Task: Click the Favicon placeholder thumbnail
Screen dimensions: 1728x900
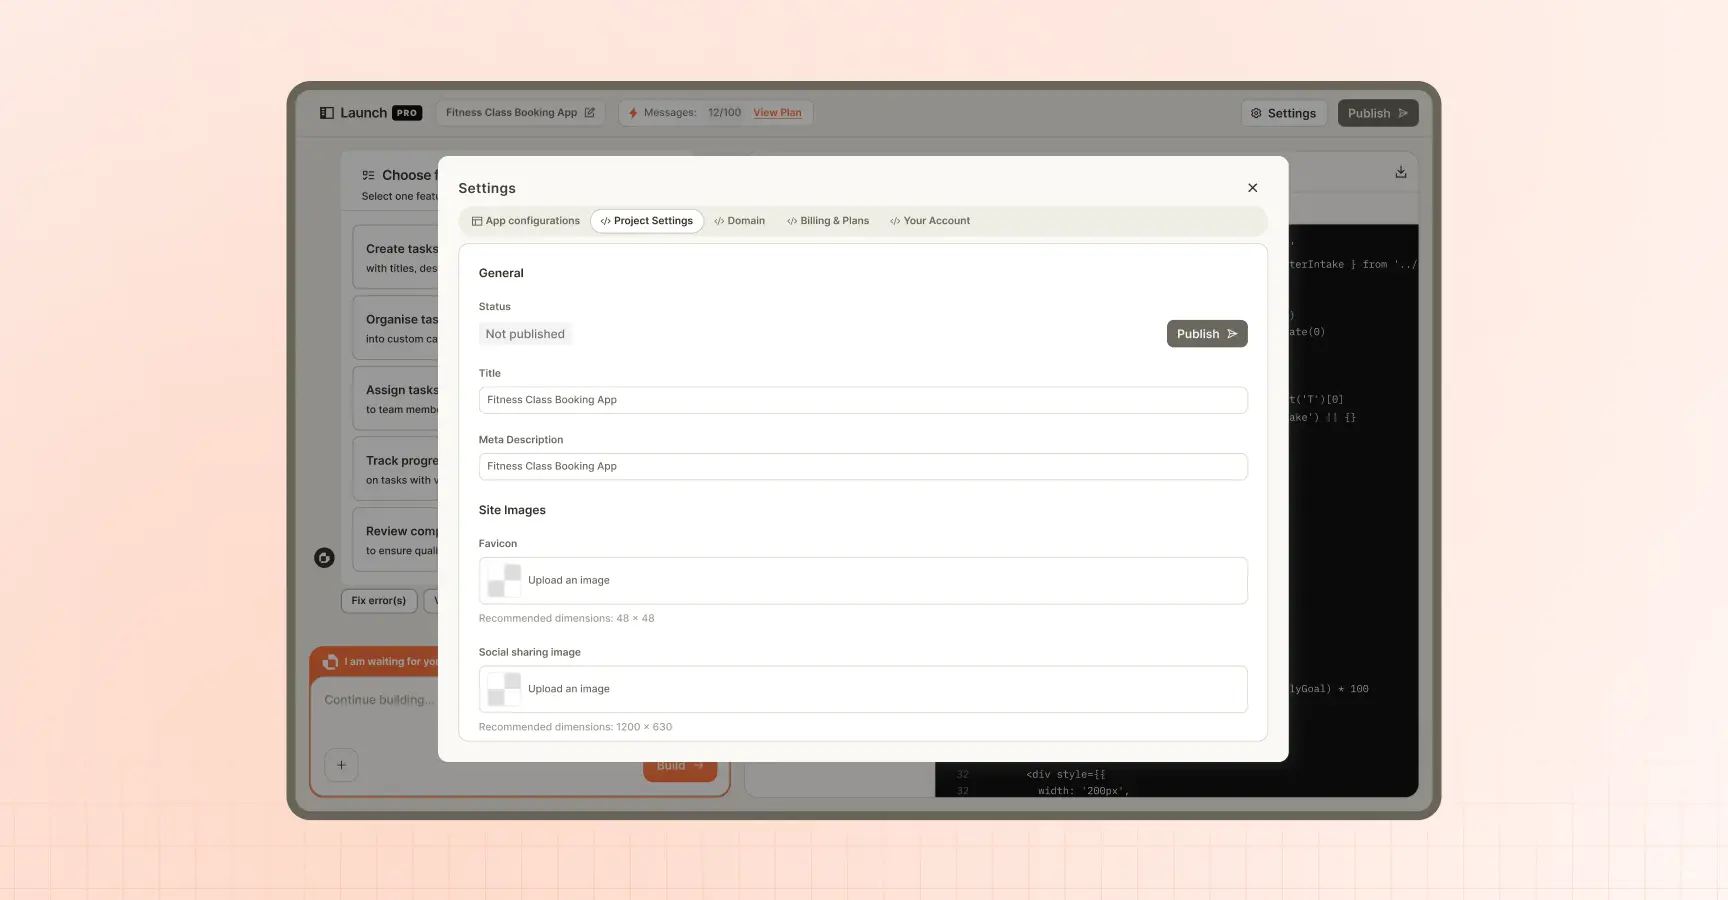Action: (x=504, y=581)
